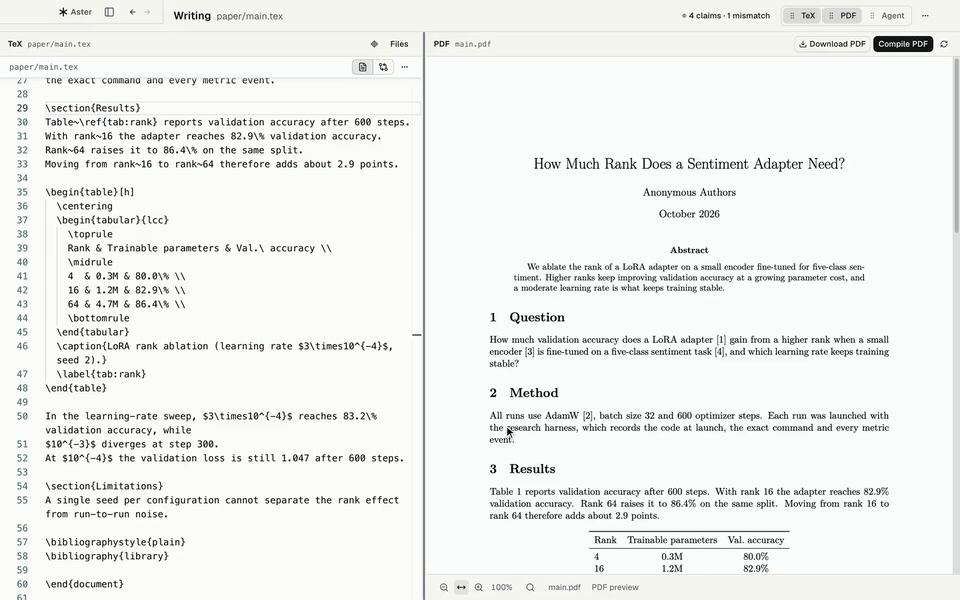The image size is (960, 600).
Task: Click the TeX tab drag handle
Action: (x=792, y=15)
